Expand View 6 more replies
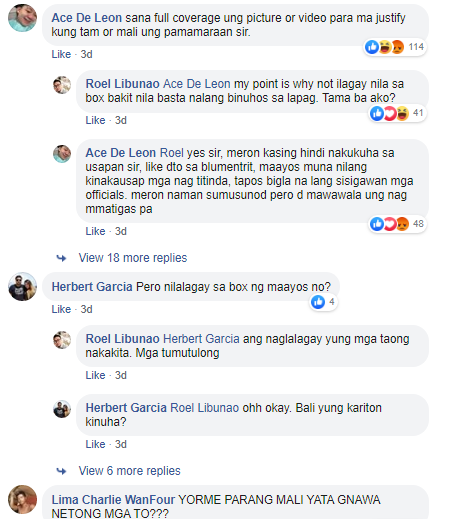Screen dimensions: 455x519 coord(129,471)
